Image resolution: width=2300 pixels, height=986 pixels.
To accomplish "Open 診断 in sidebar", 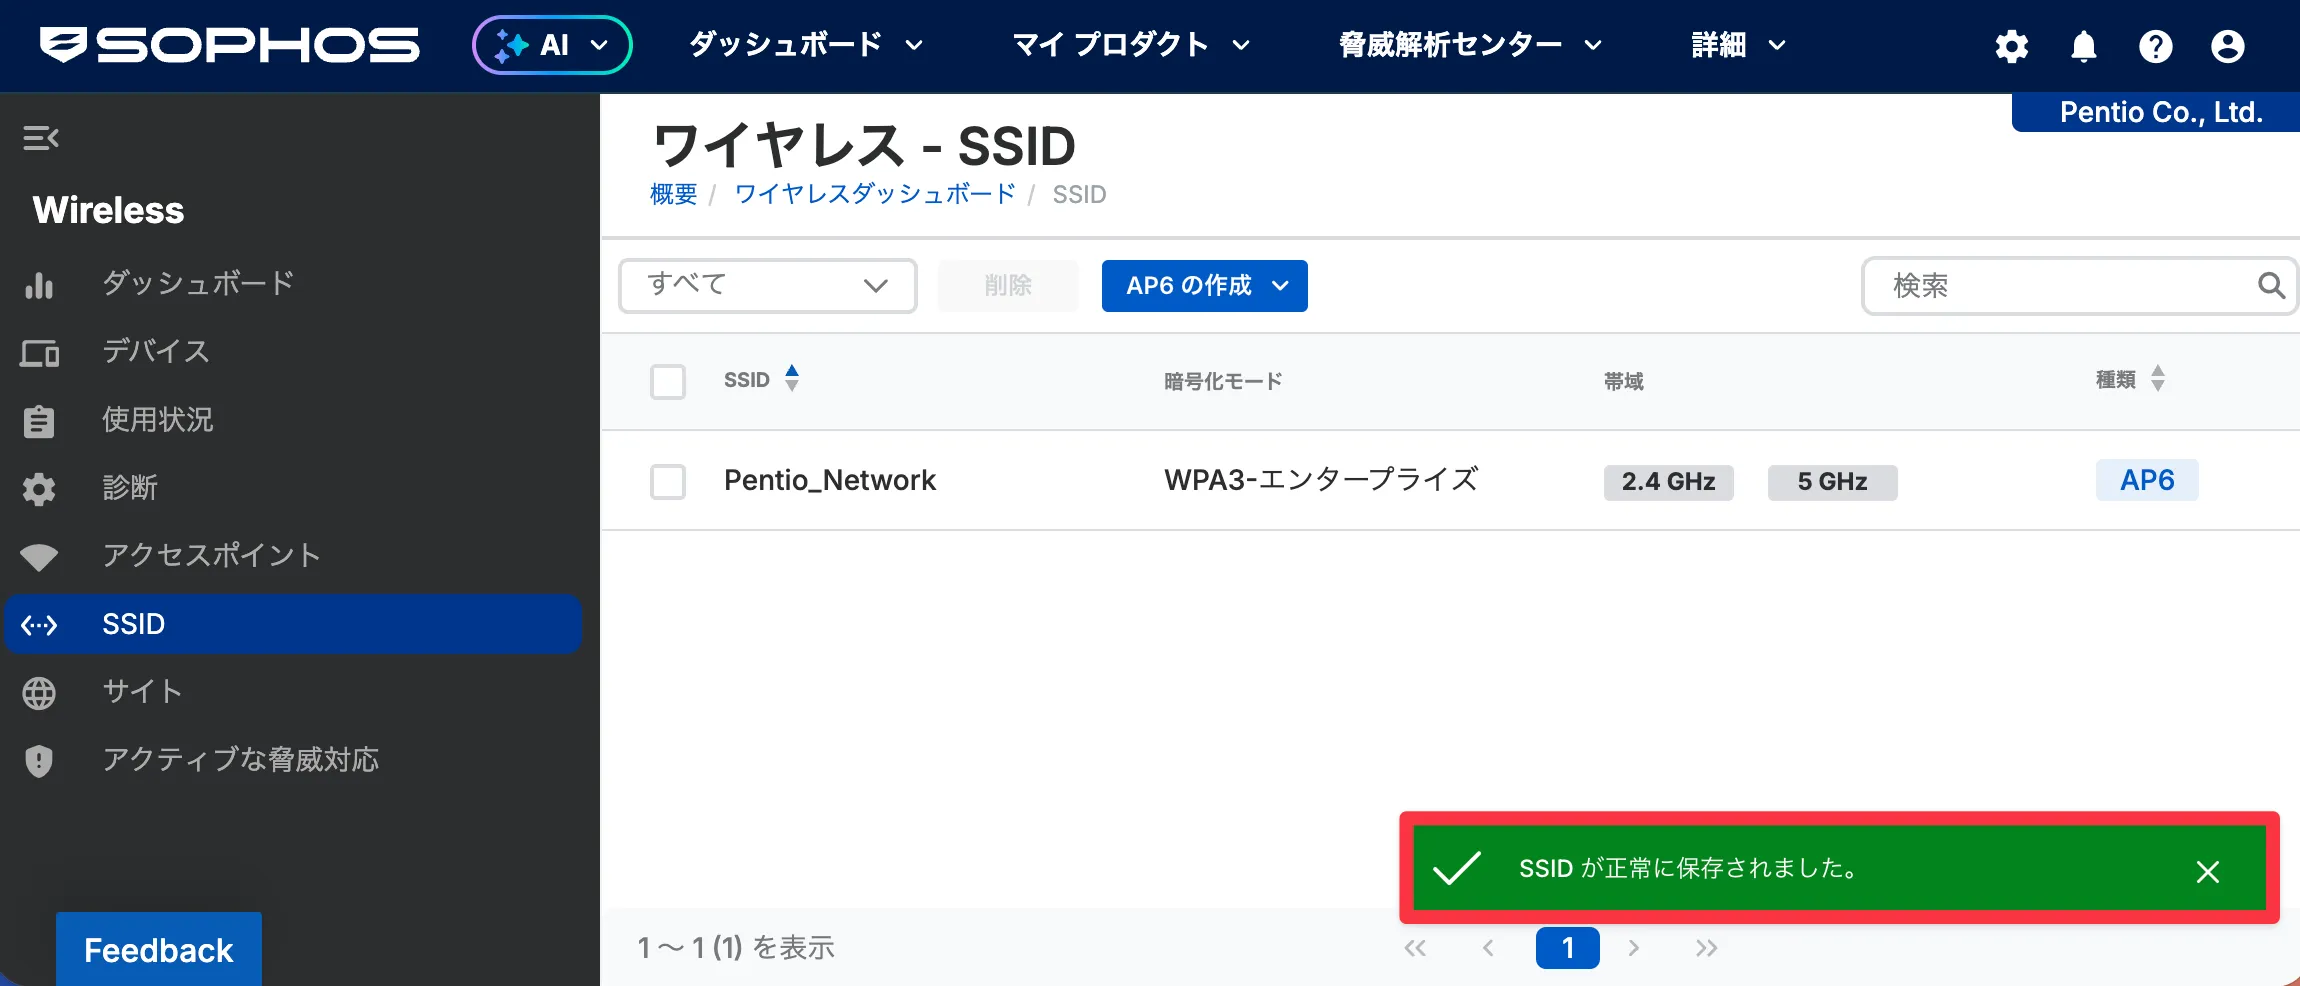I will coord(130,487).
